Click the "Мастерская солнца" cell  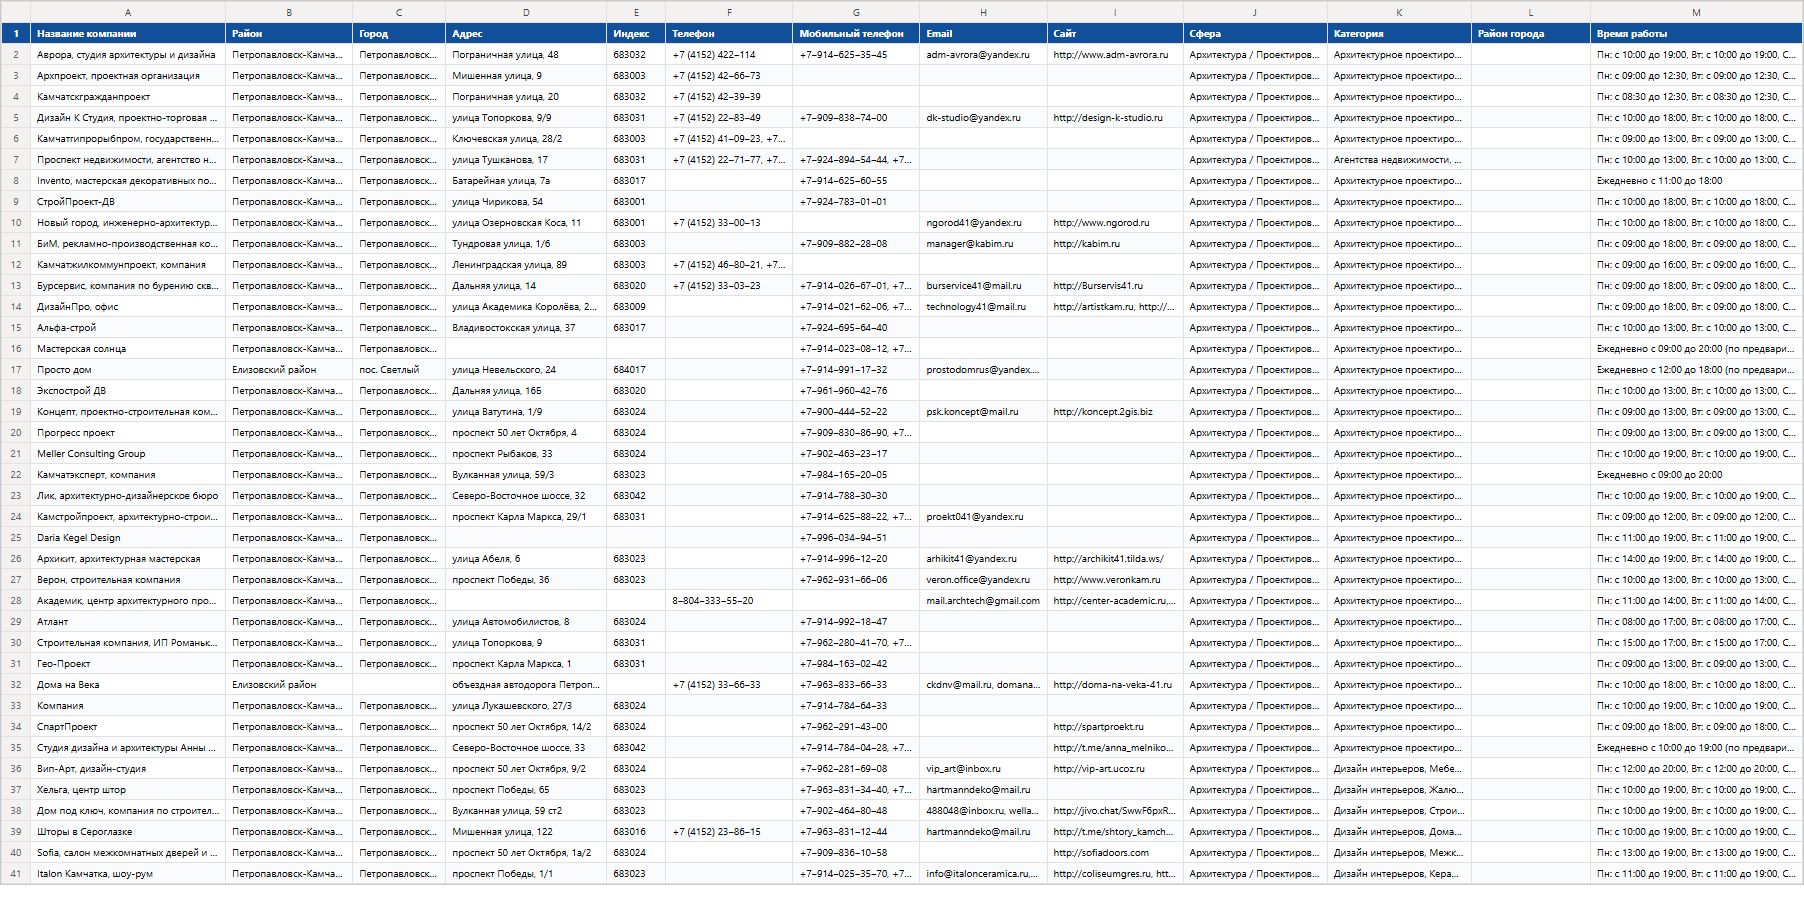coord(128,348)
